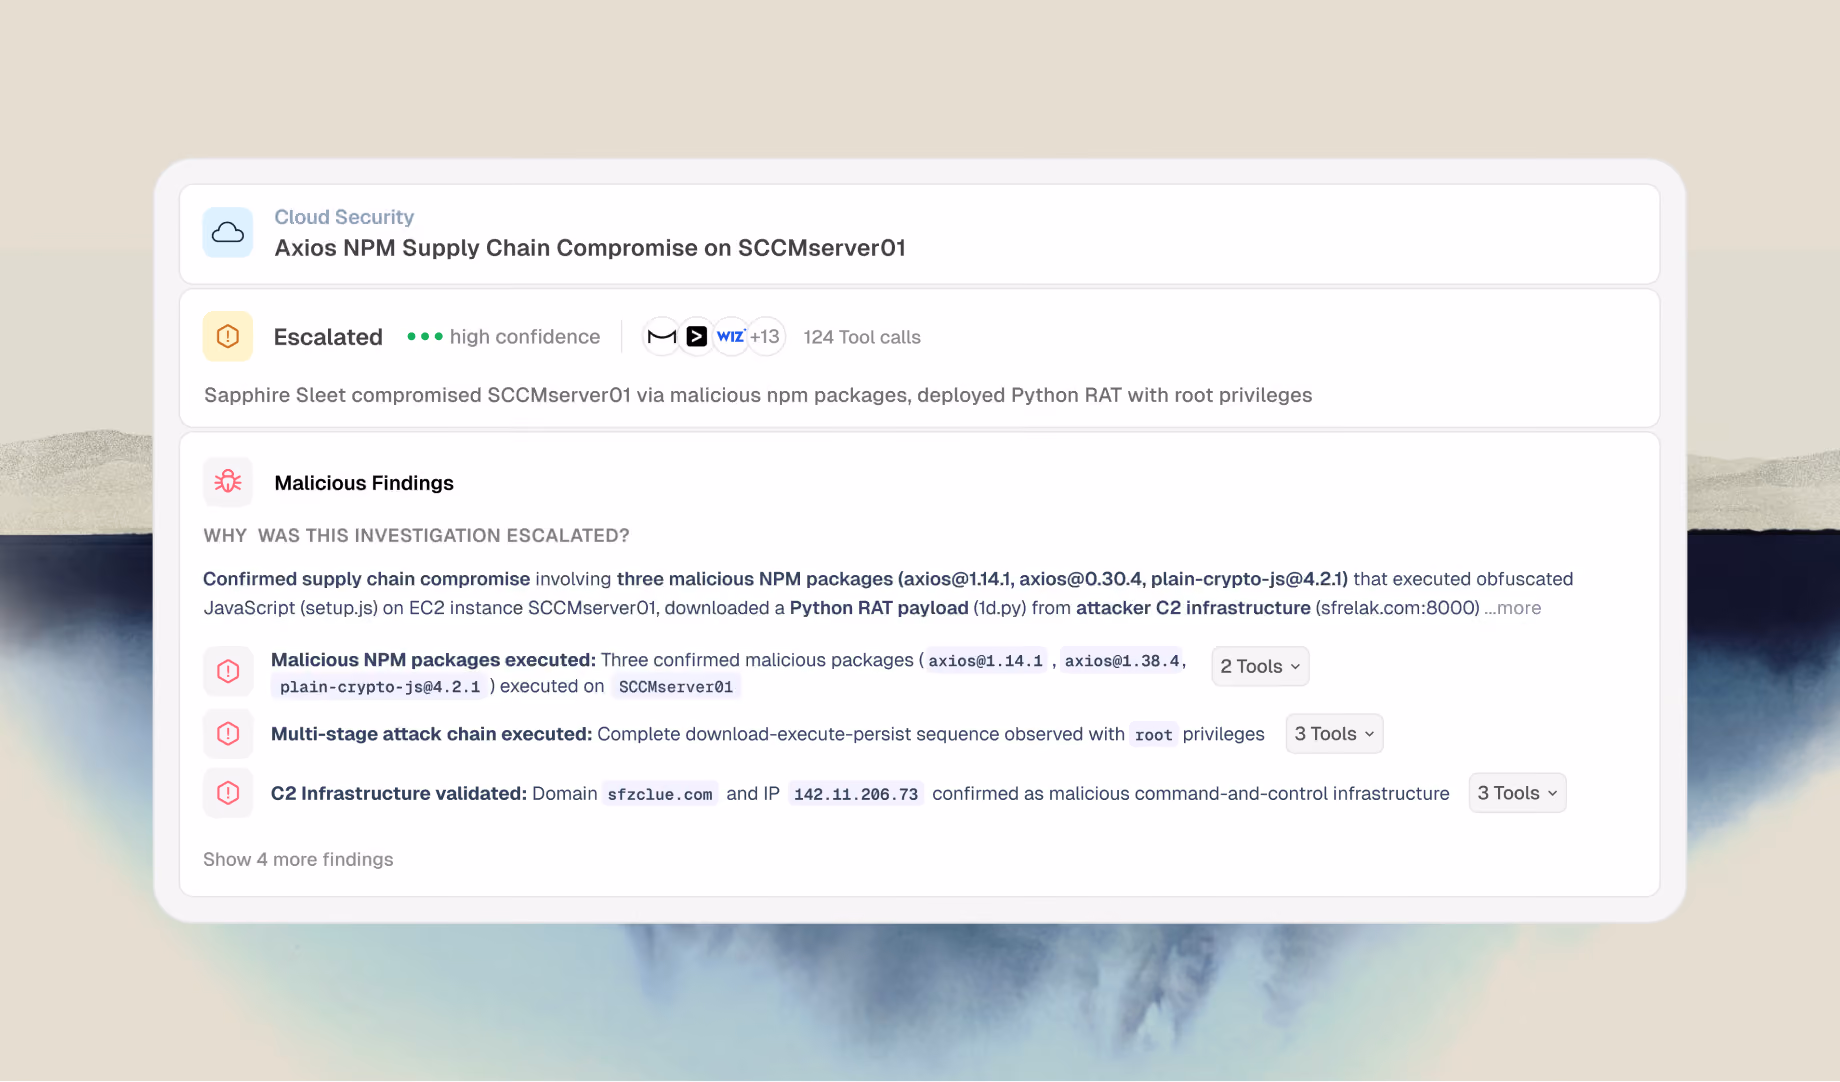This screenshot has width=1840, height=1082.
Task: Click the black terminal arrow integration icon
Action: (x=697, y=337)
